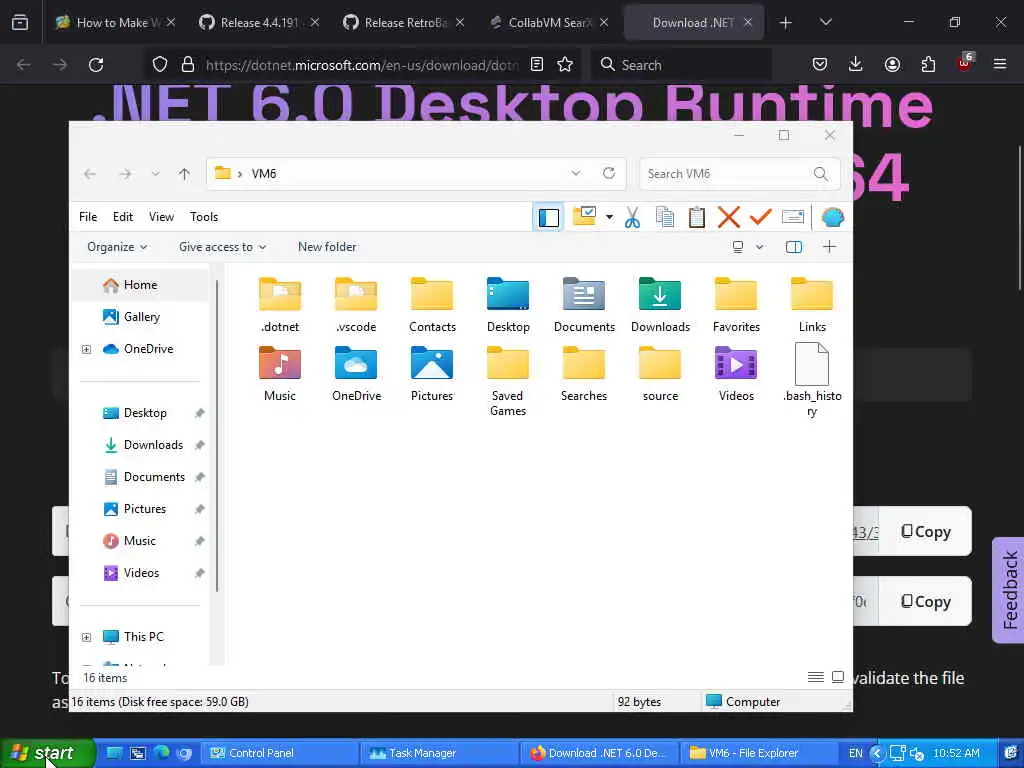
Task: Click the Cut scissors icon
Action: [x=632, y=217]
